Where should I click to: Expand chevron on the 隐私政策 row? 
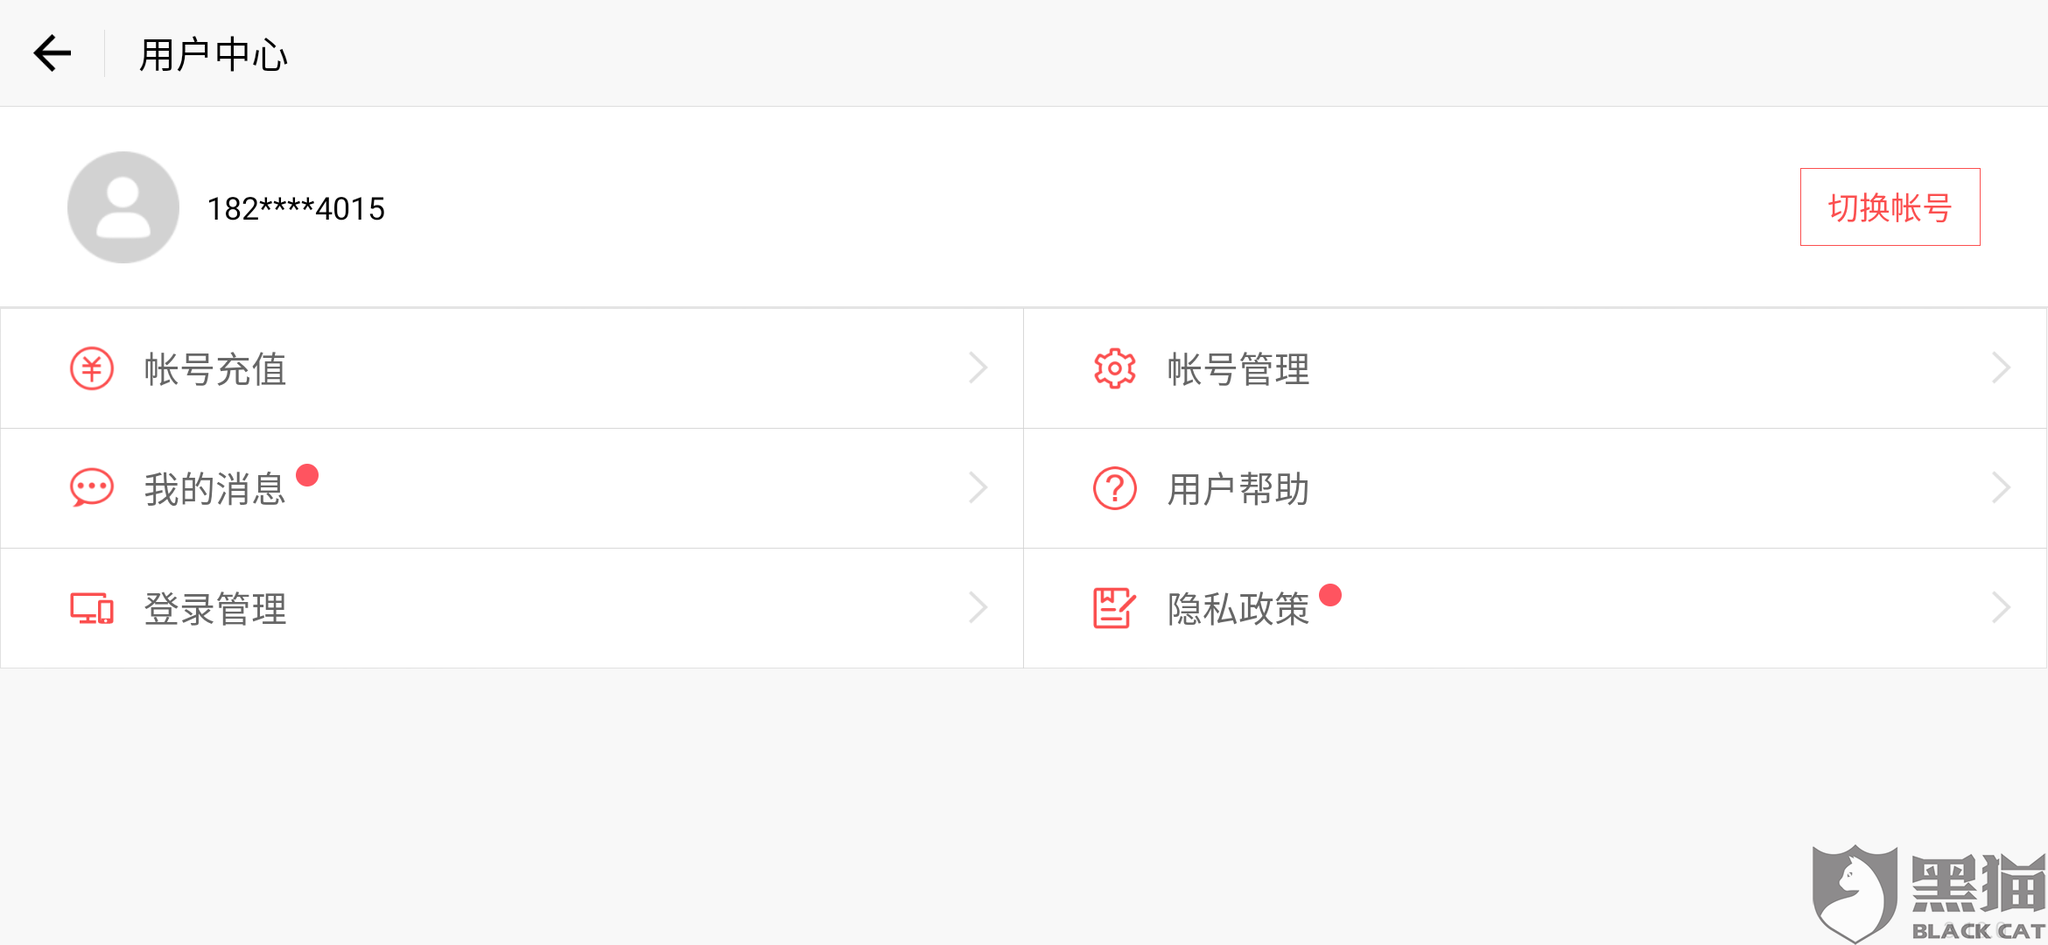click(x=2000, y=607)
